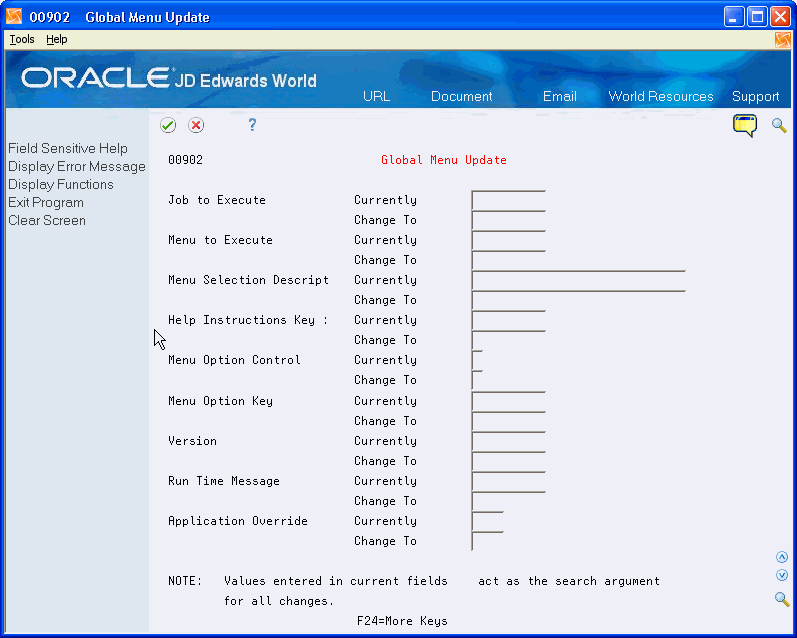Focus Application Override Currently field

(487, 521)
